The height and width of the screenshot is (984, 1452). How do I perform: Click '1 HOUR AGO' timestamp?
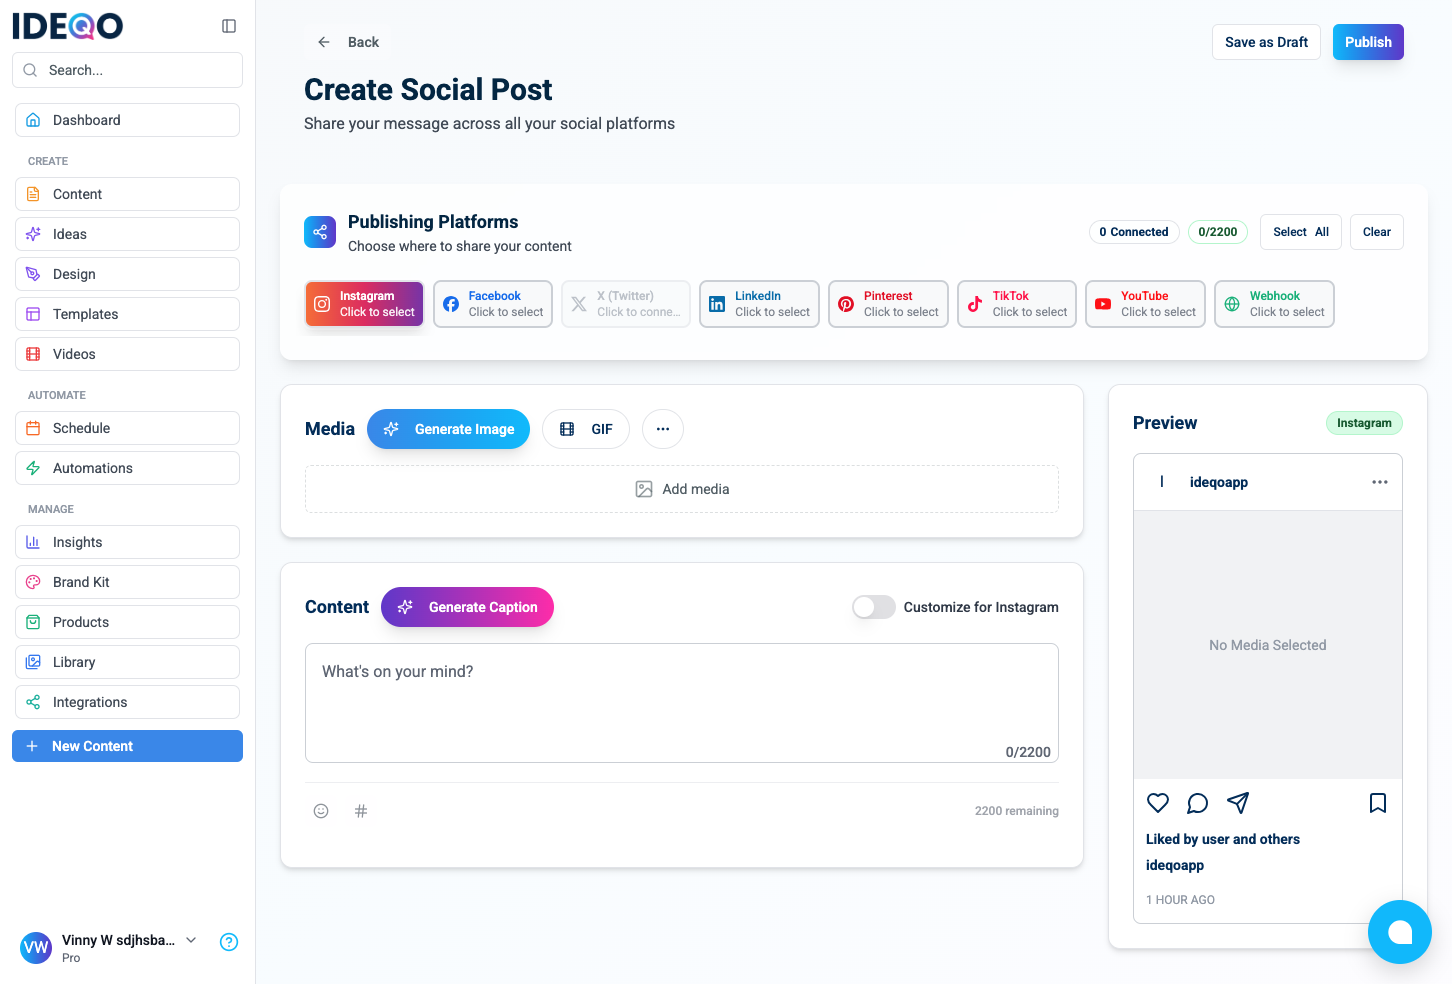pyautogui.click(x=1180, y=900)
